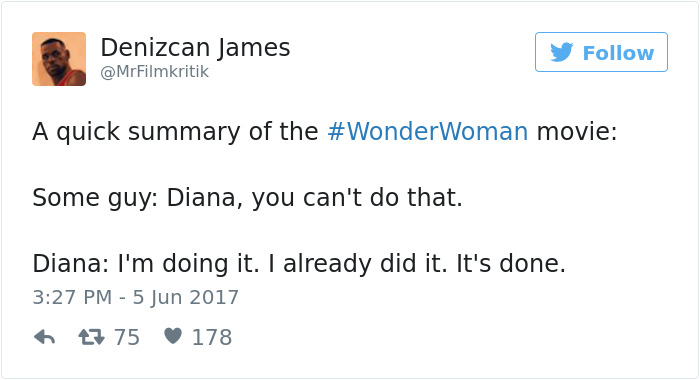This screenshot has height=380, width=700.
Task: Click the "Follow" text label
Action: point(618,53)
